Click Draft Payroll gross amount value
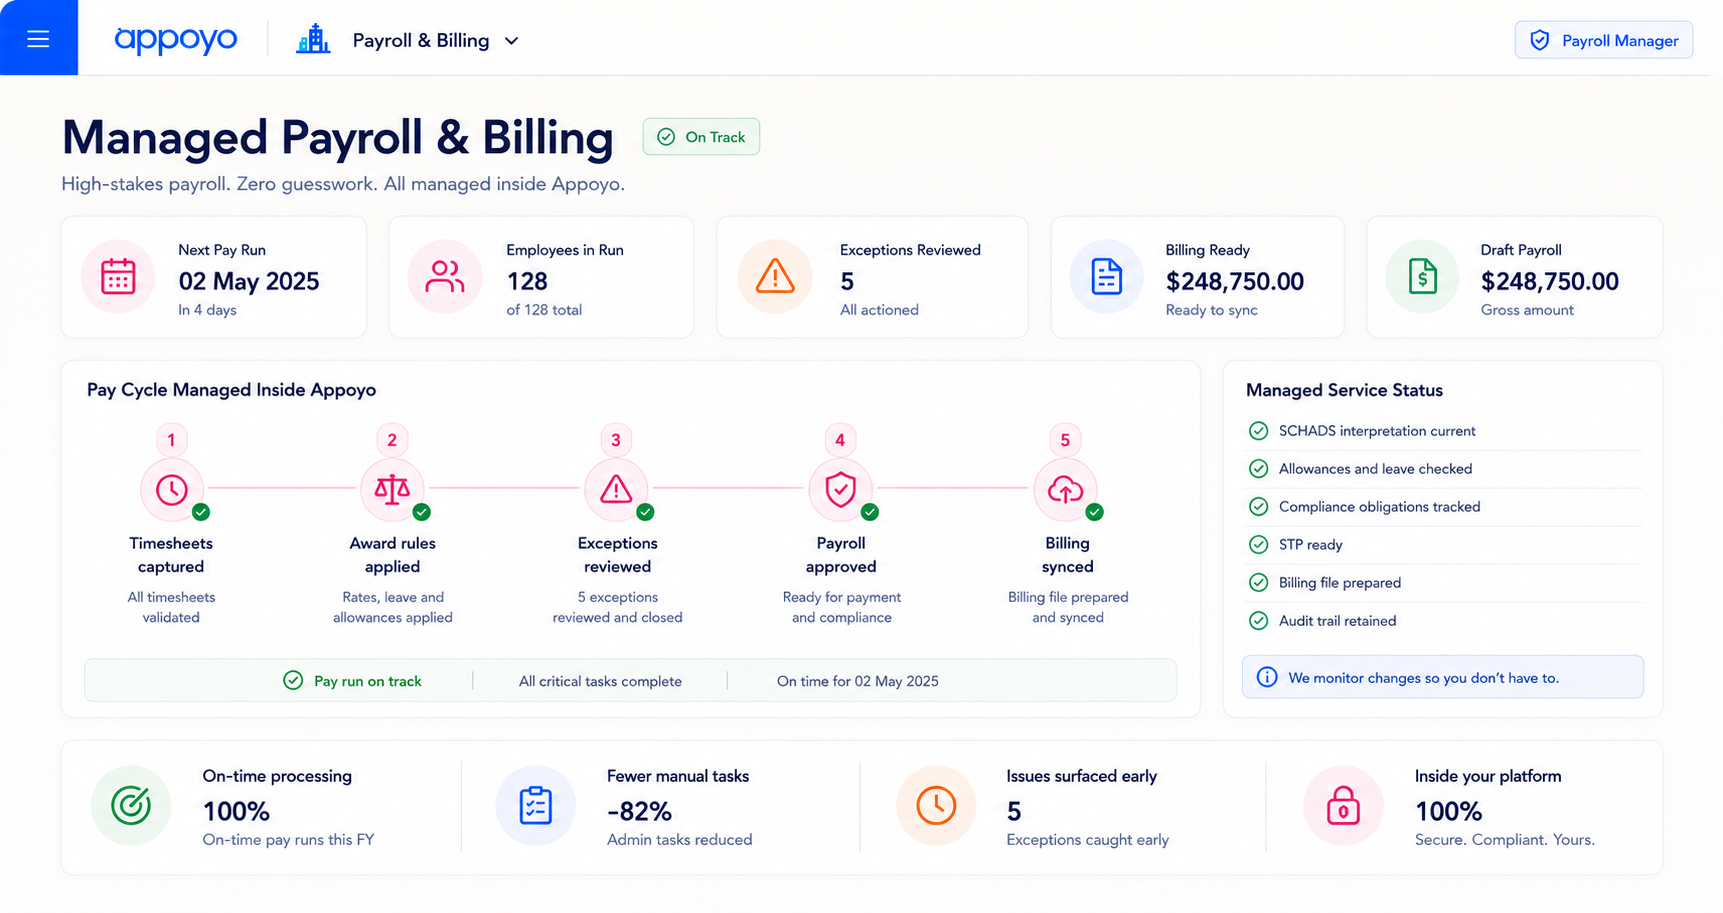Viewport: 1723px width, 913px height. tap(1550, 281)
